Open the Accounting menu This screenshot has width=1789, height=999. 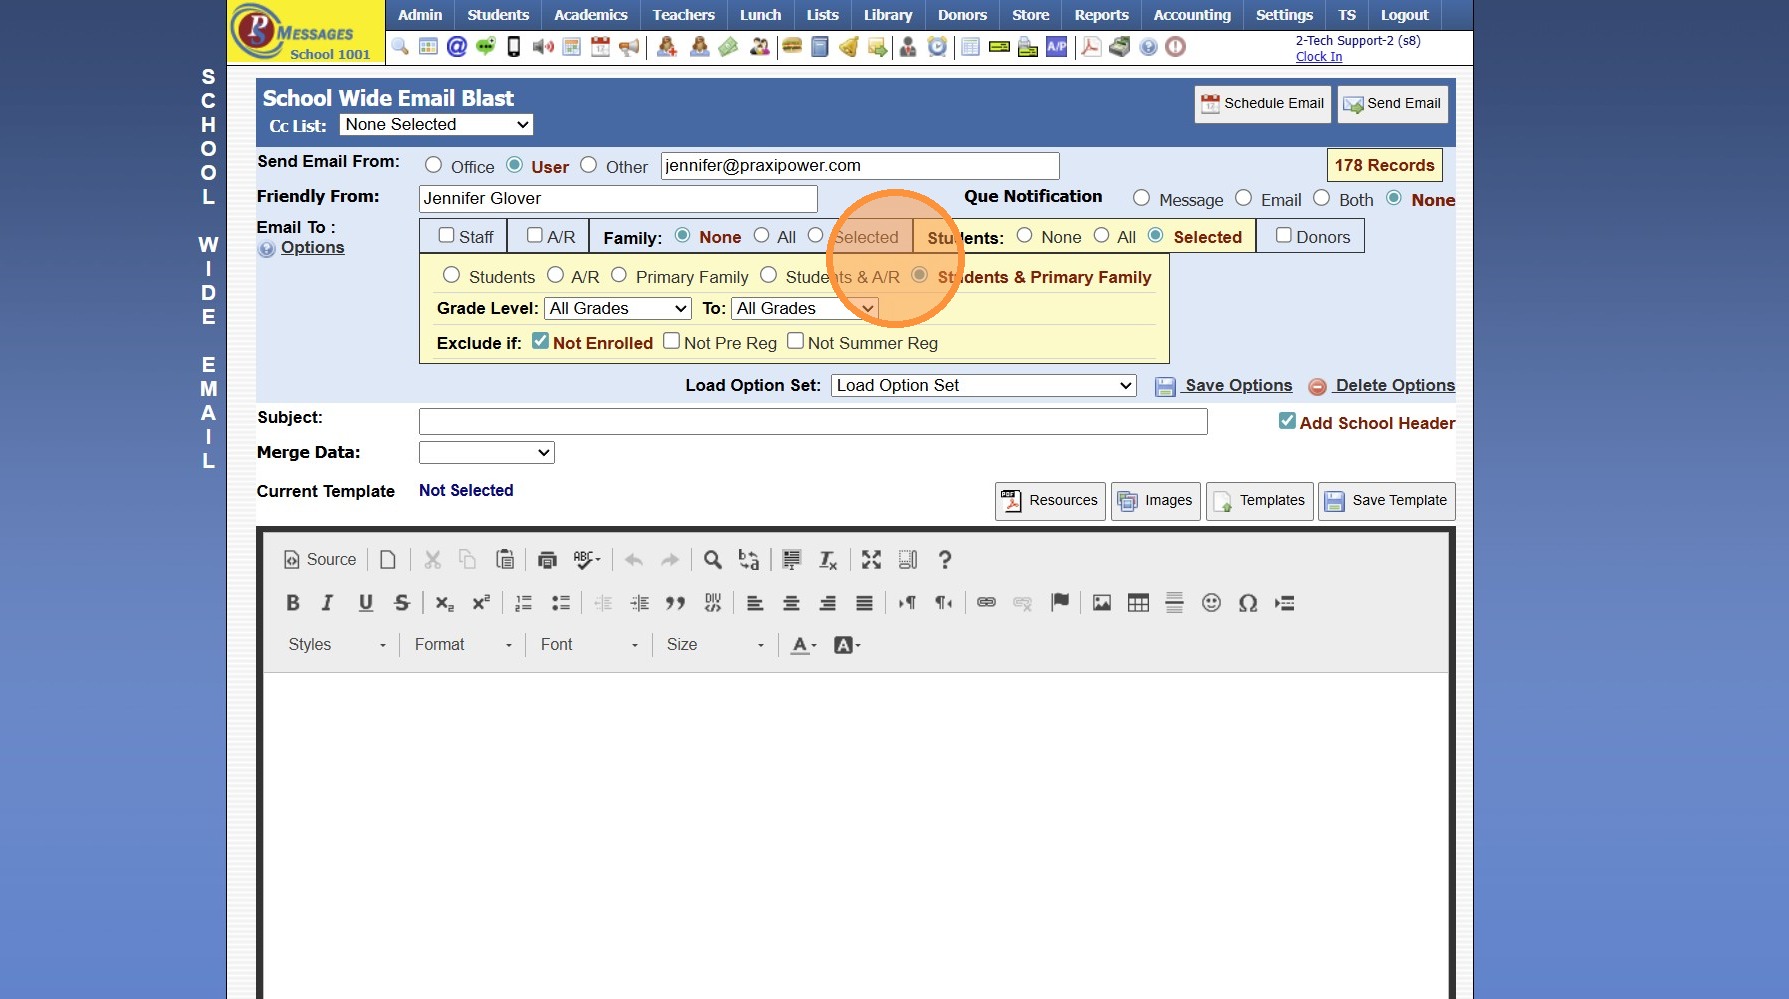coord(1192,15)
